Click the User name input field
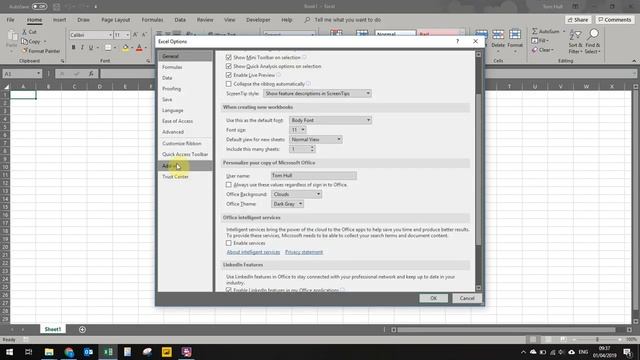Screen dimensions: 640x360 [x=313, y=176]
